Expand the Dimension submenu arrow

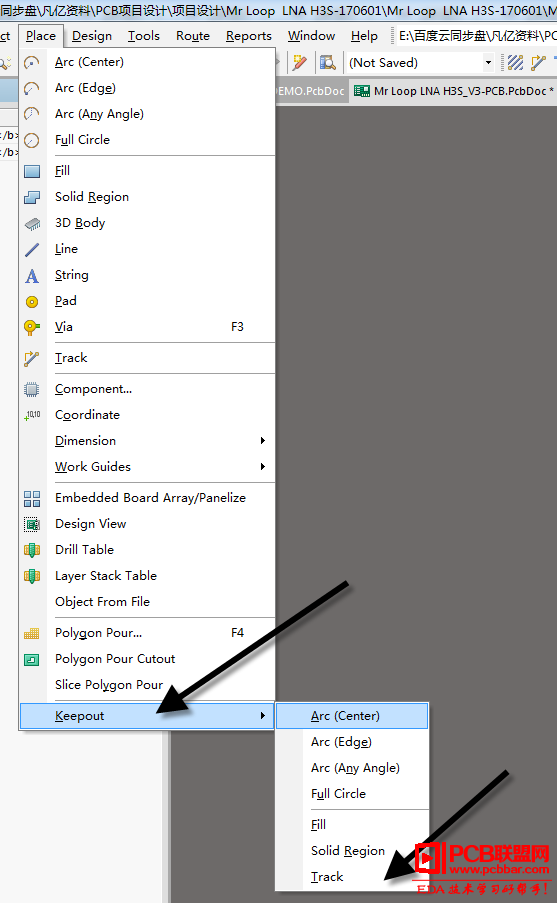[x=263, y=441]
